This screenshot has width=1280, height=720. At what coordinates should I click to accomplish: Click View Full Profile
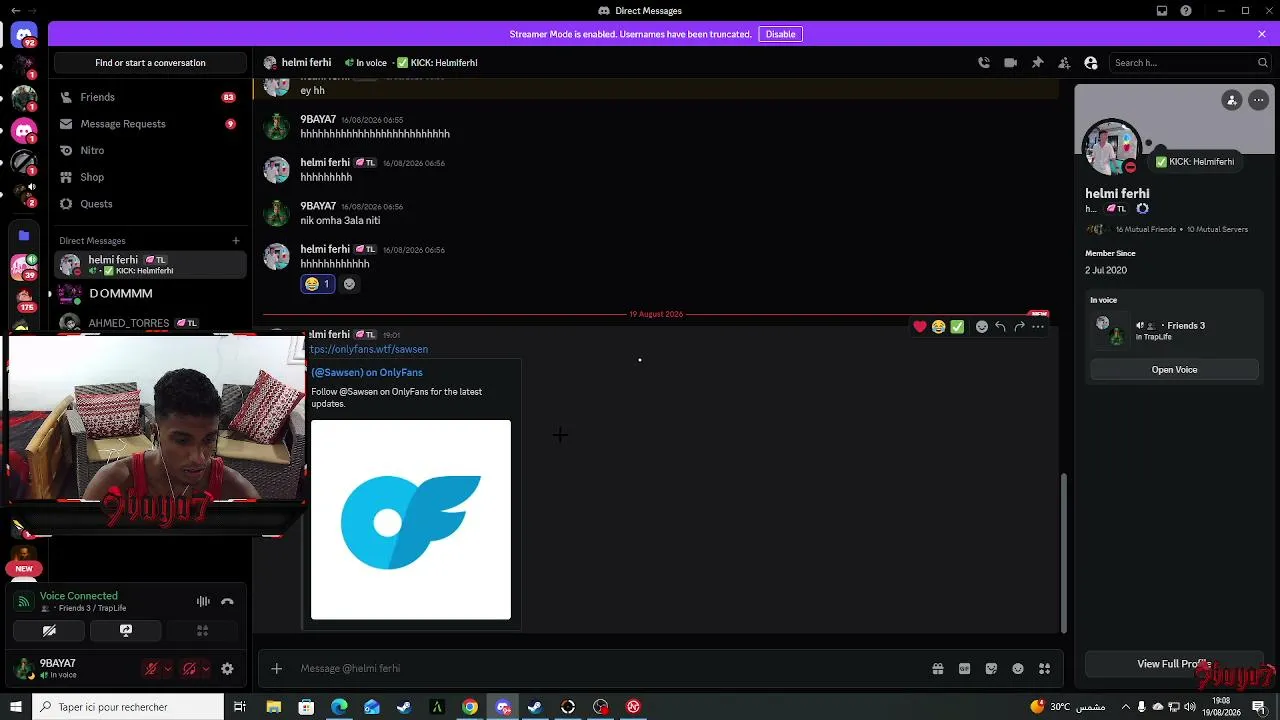(1174, 664)
